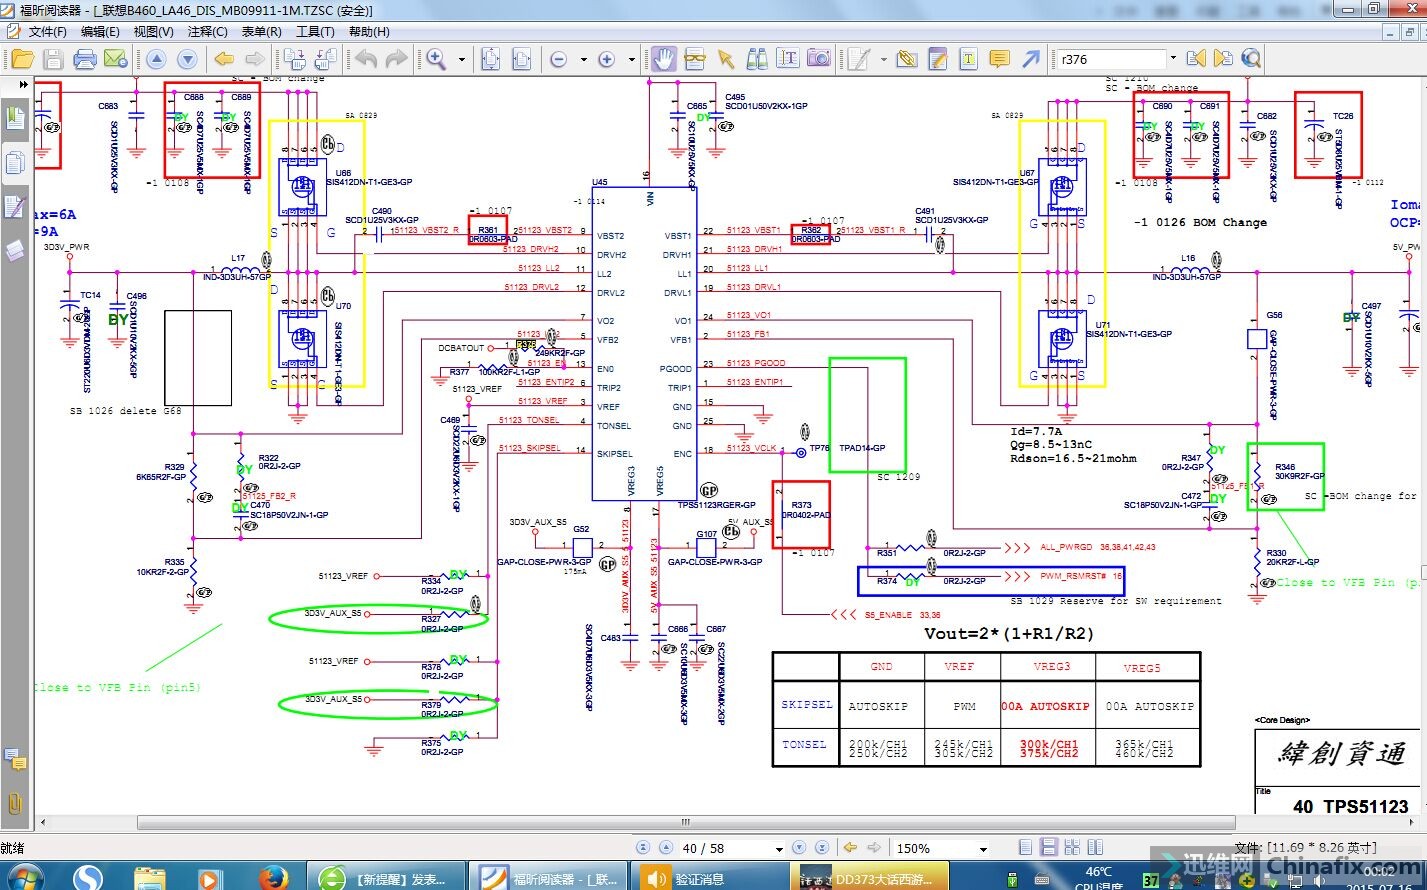Open the 注释(C) menu
The image size is (1427, 890).
tap(207, 32)
